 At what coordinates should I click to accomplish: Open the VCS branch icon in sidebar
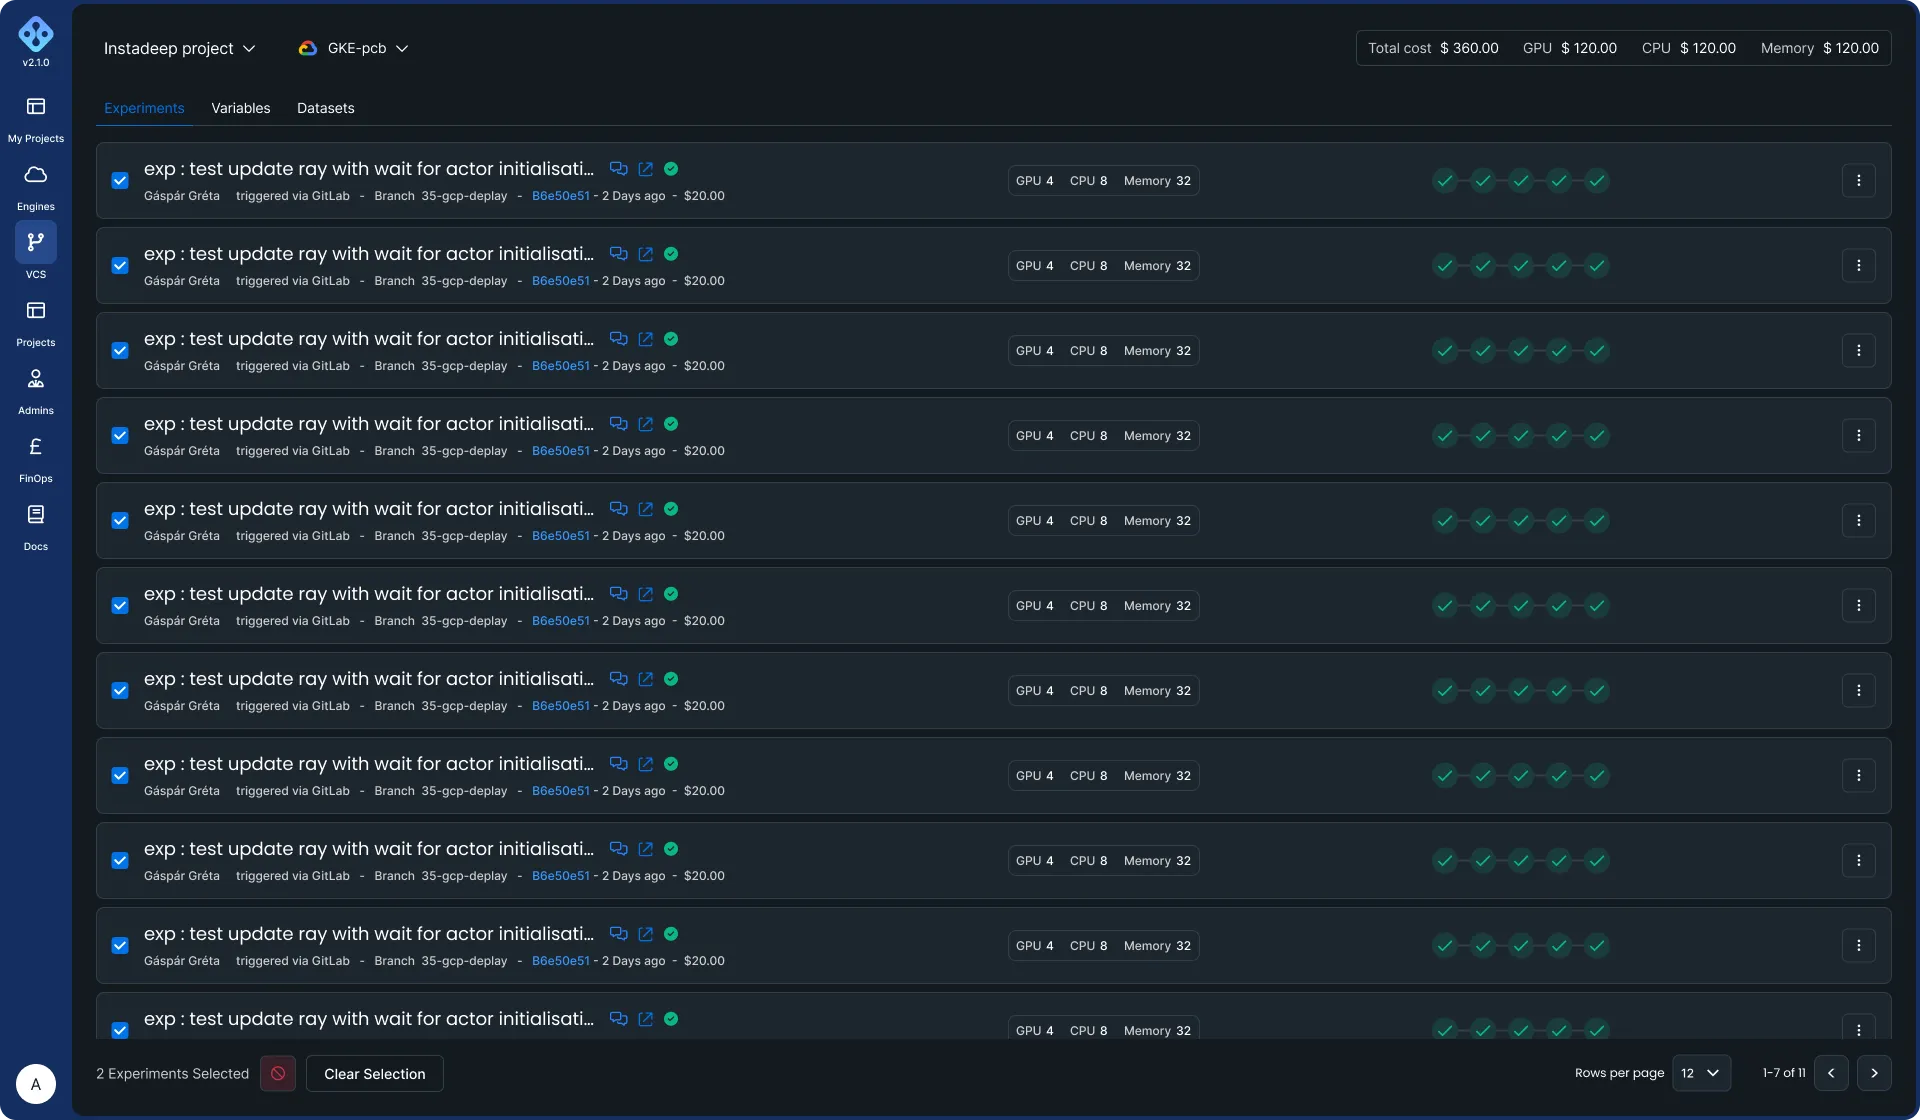(36, 242)
